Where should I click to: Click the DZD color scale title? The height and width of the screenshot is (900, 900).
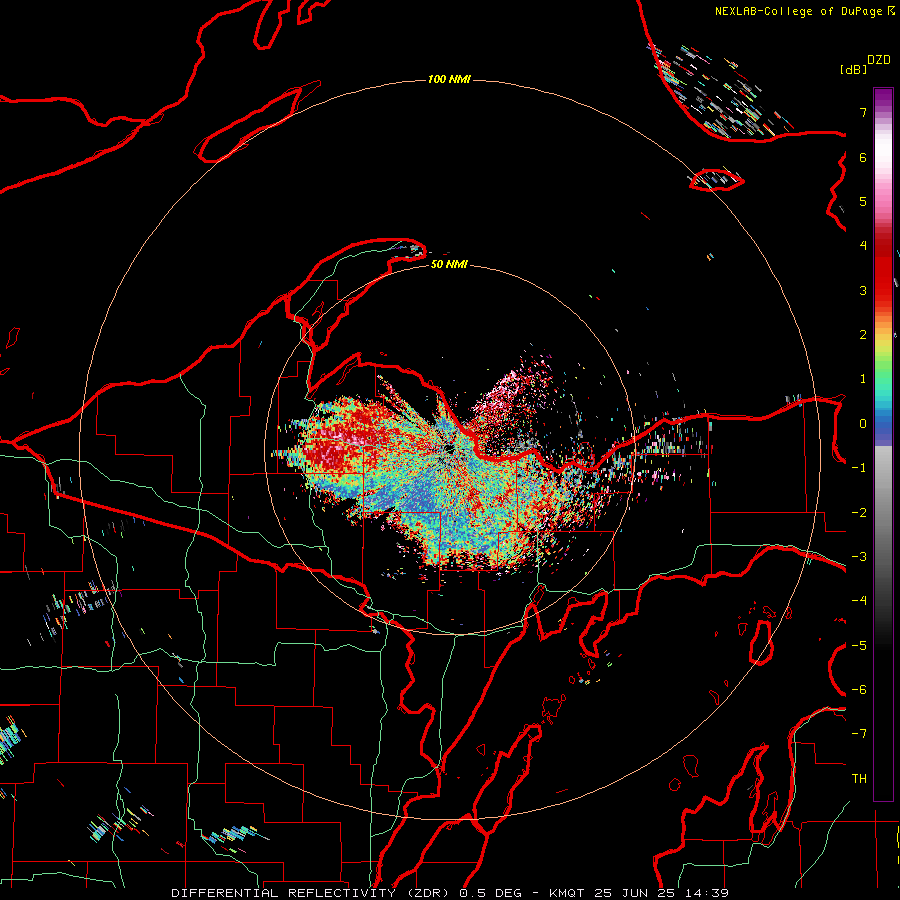[879, 60]
